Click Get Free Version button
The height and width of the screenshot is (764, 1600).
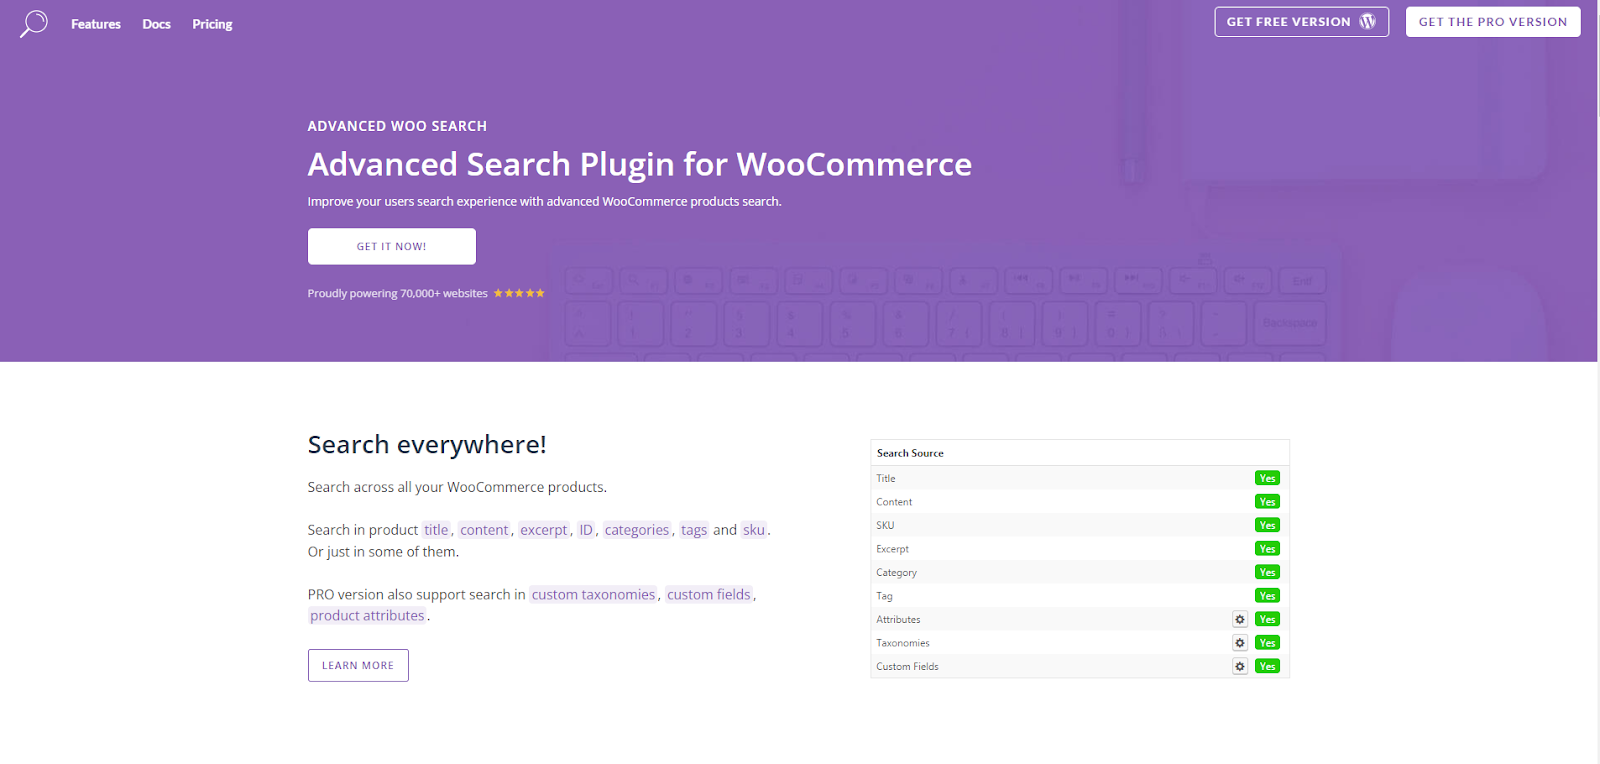(1301, 22)
